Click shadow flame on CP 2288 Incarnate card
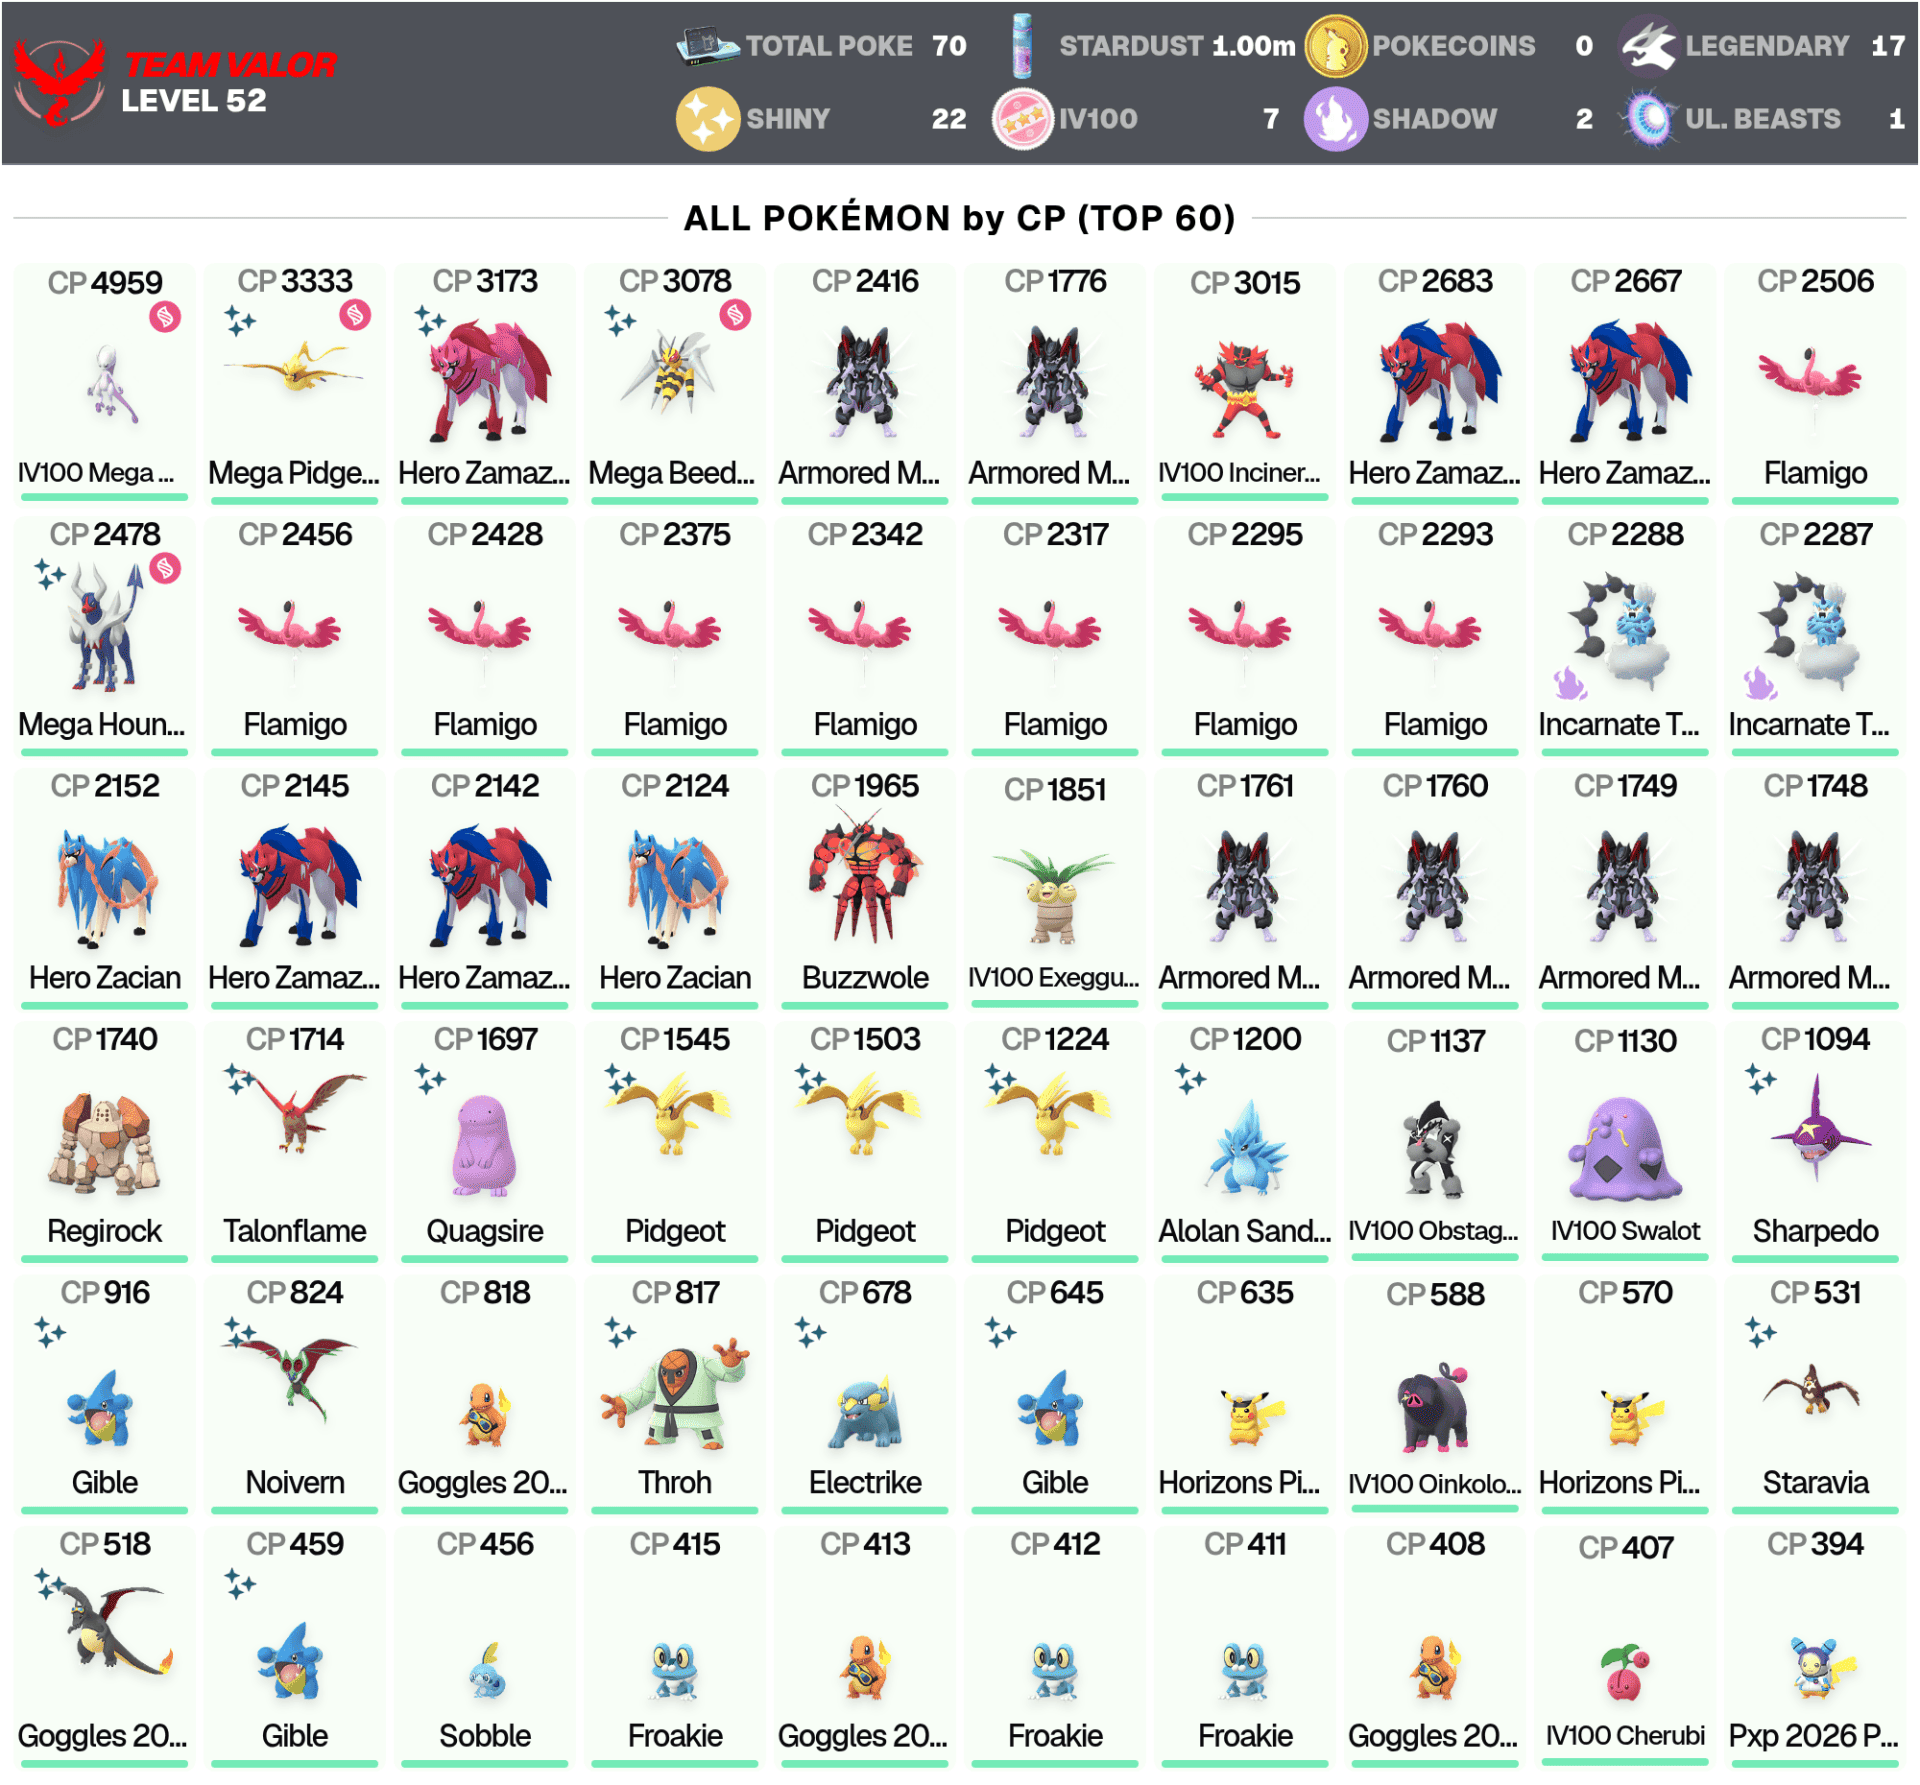Viewport: 1920px width, 1785px height. click(1570, 684)
